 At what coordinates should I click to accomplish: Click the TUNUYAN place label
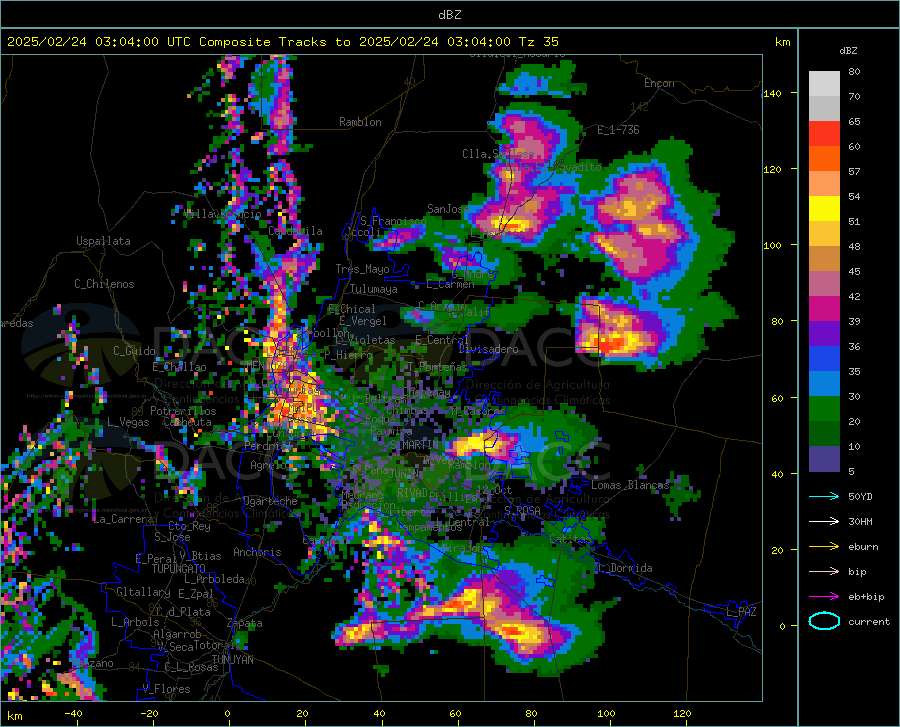point(232,660)
